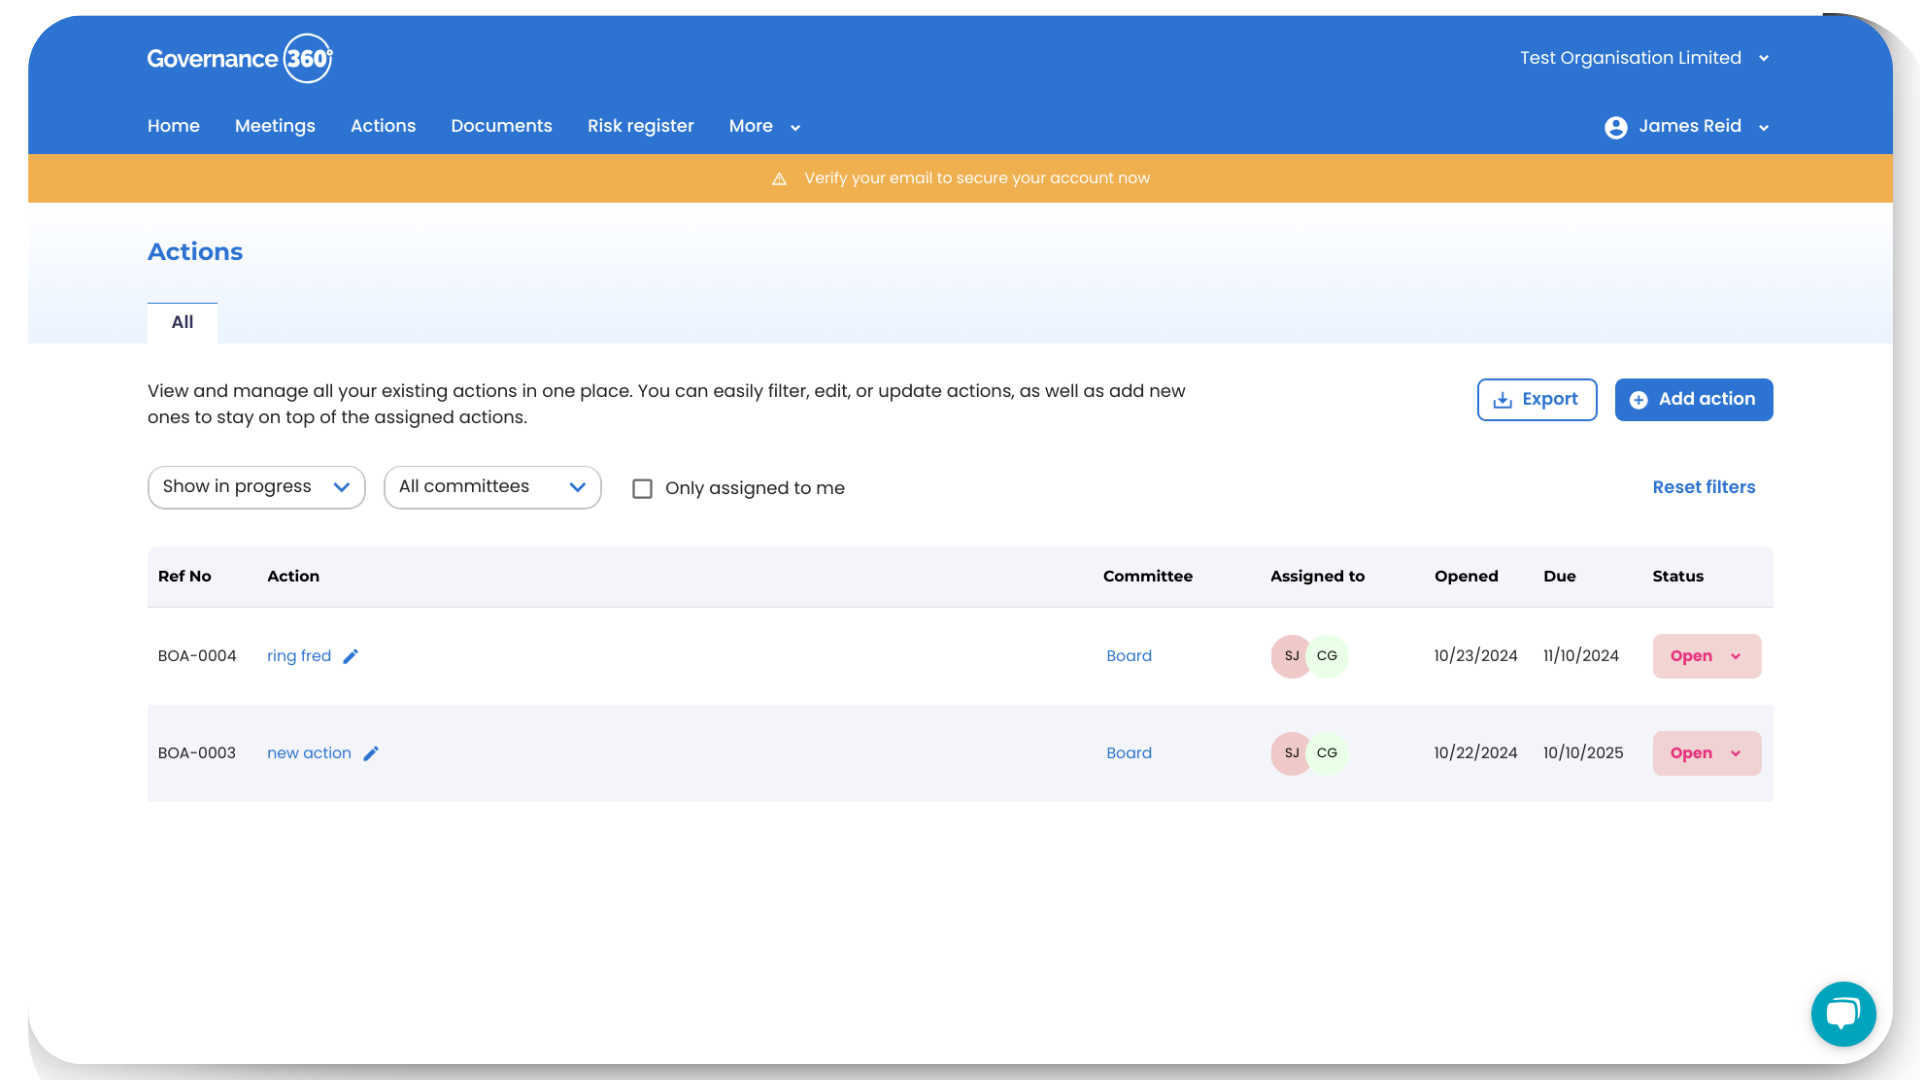
Task: Open the Documents nav item
Action: [x=501, y=126]
